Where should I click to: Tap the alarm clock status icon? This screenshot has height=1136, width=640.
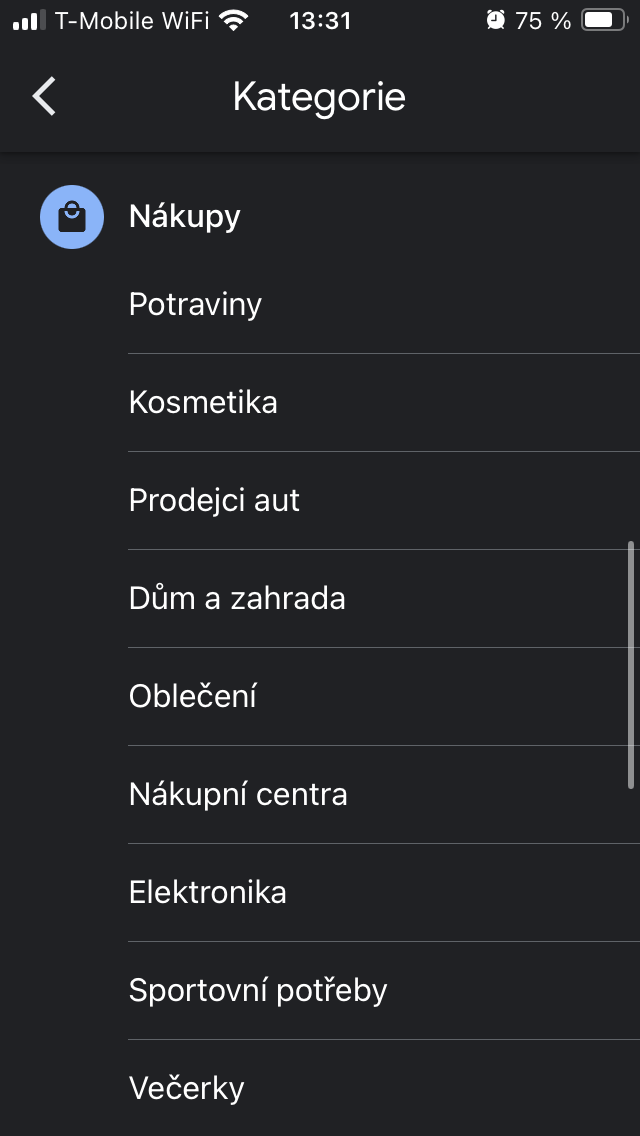[x=495, y=20]
